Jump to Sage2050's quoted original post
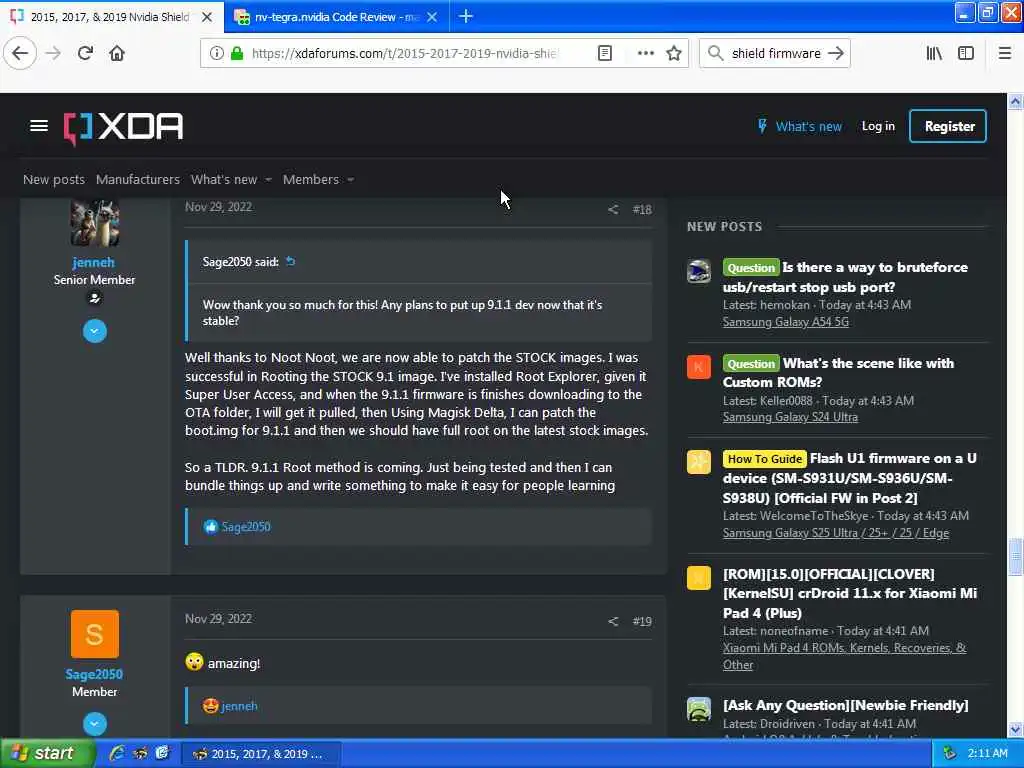This screenshot has height=768, width=1024. click(291, 261)
